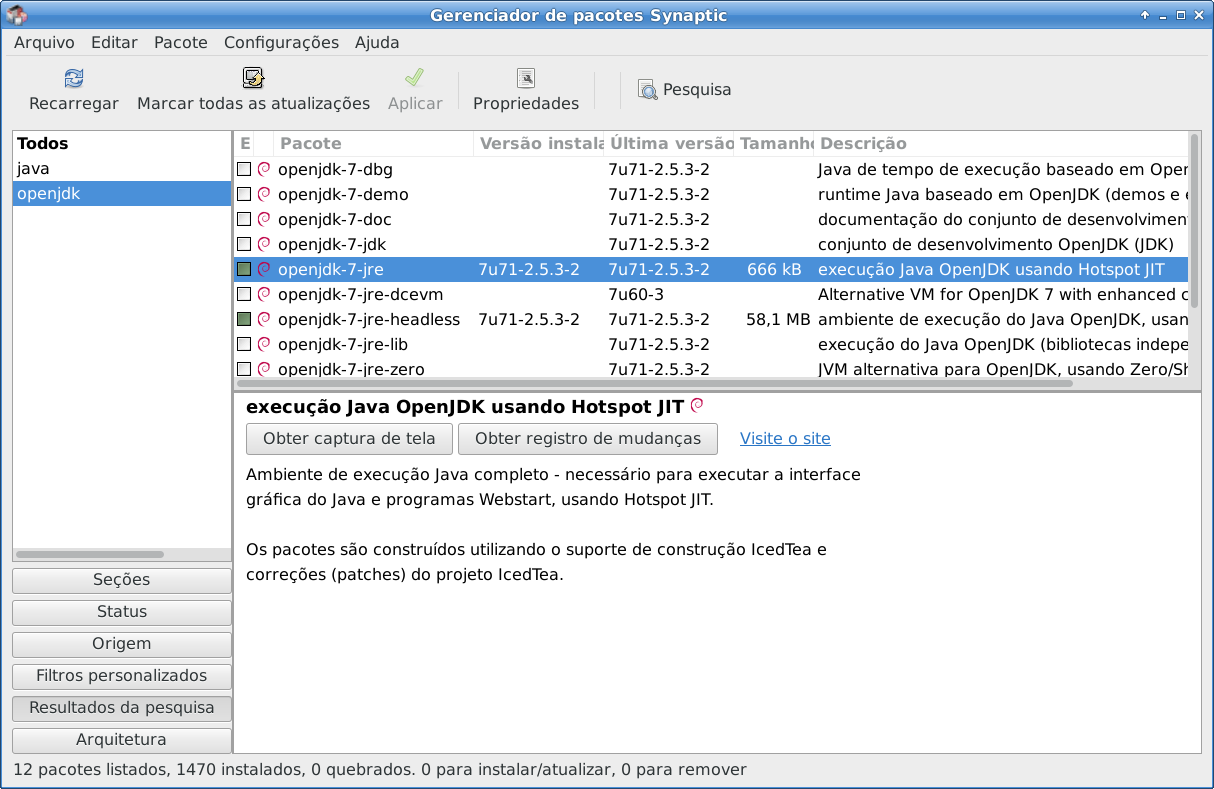Switch to Origem filter view
The height and width of the screenshot is (789, 1214).
pyautogui.click(x=122, y=644)
